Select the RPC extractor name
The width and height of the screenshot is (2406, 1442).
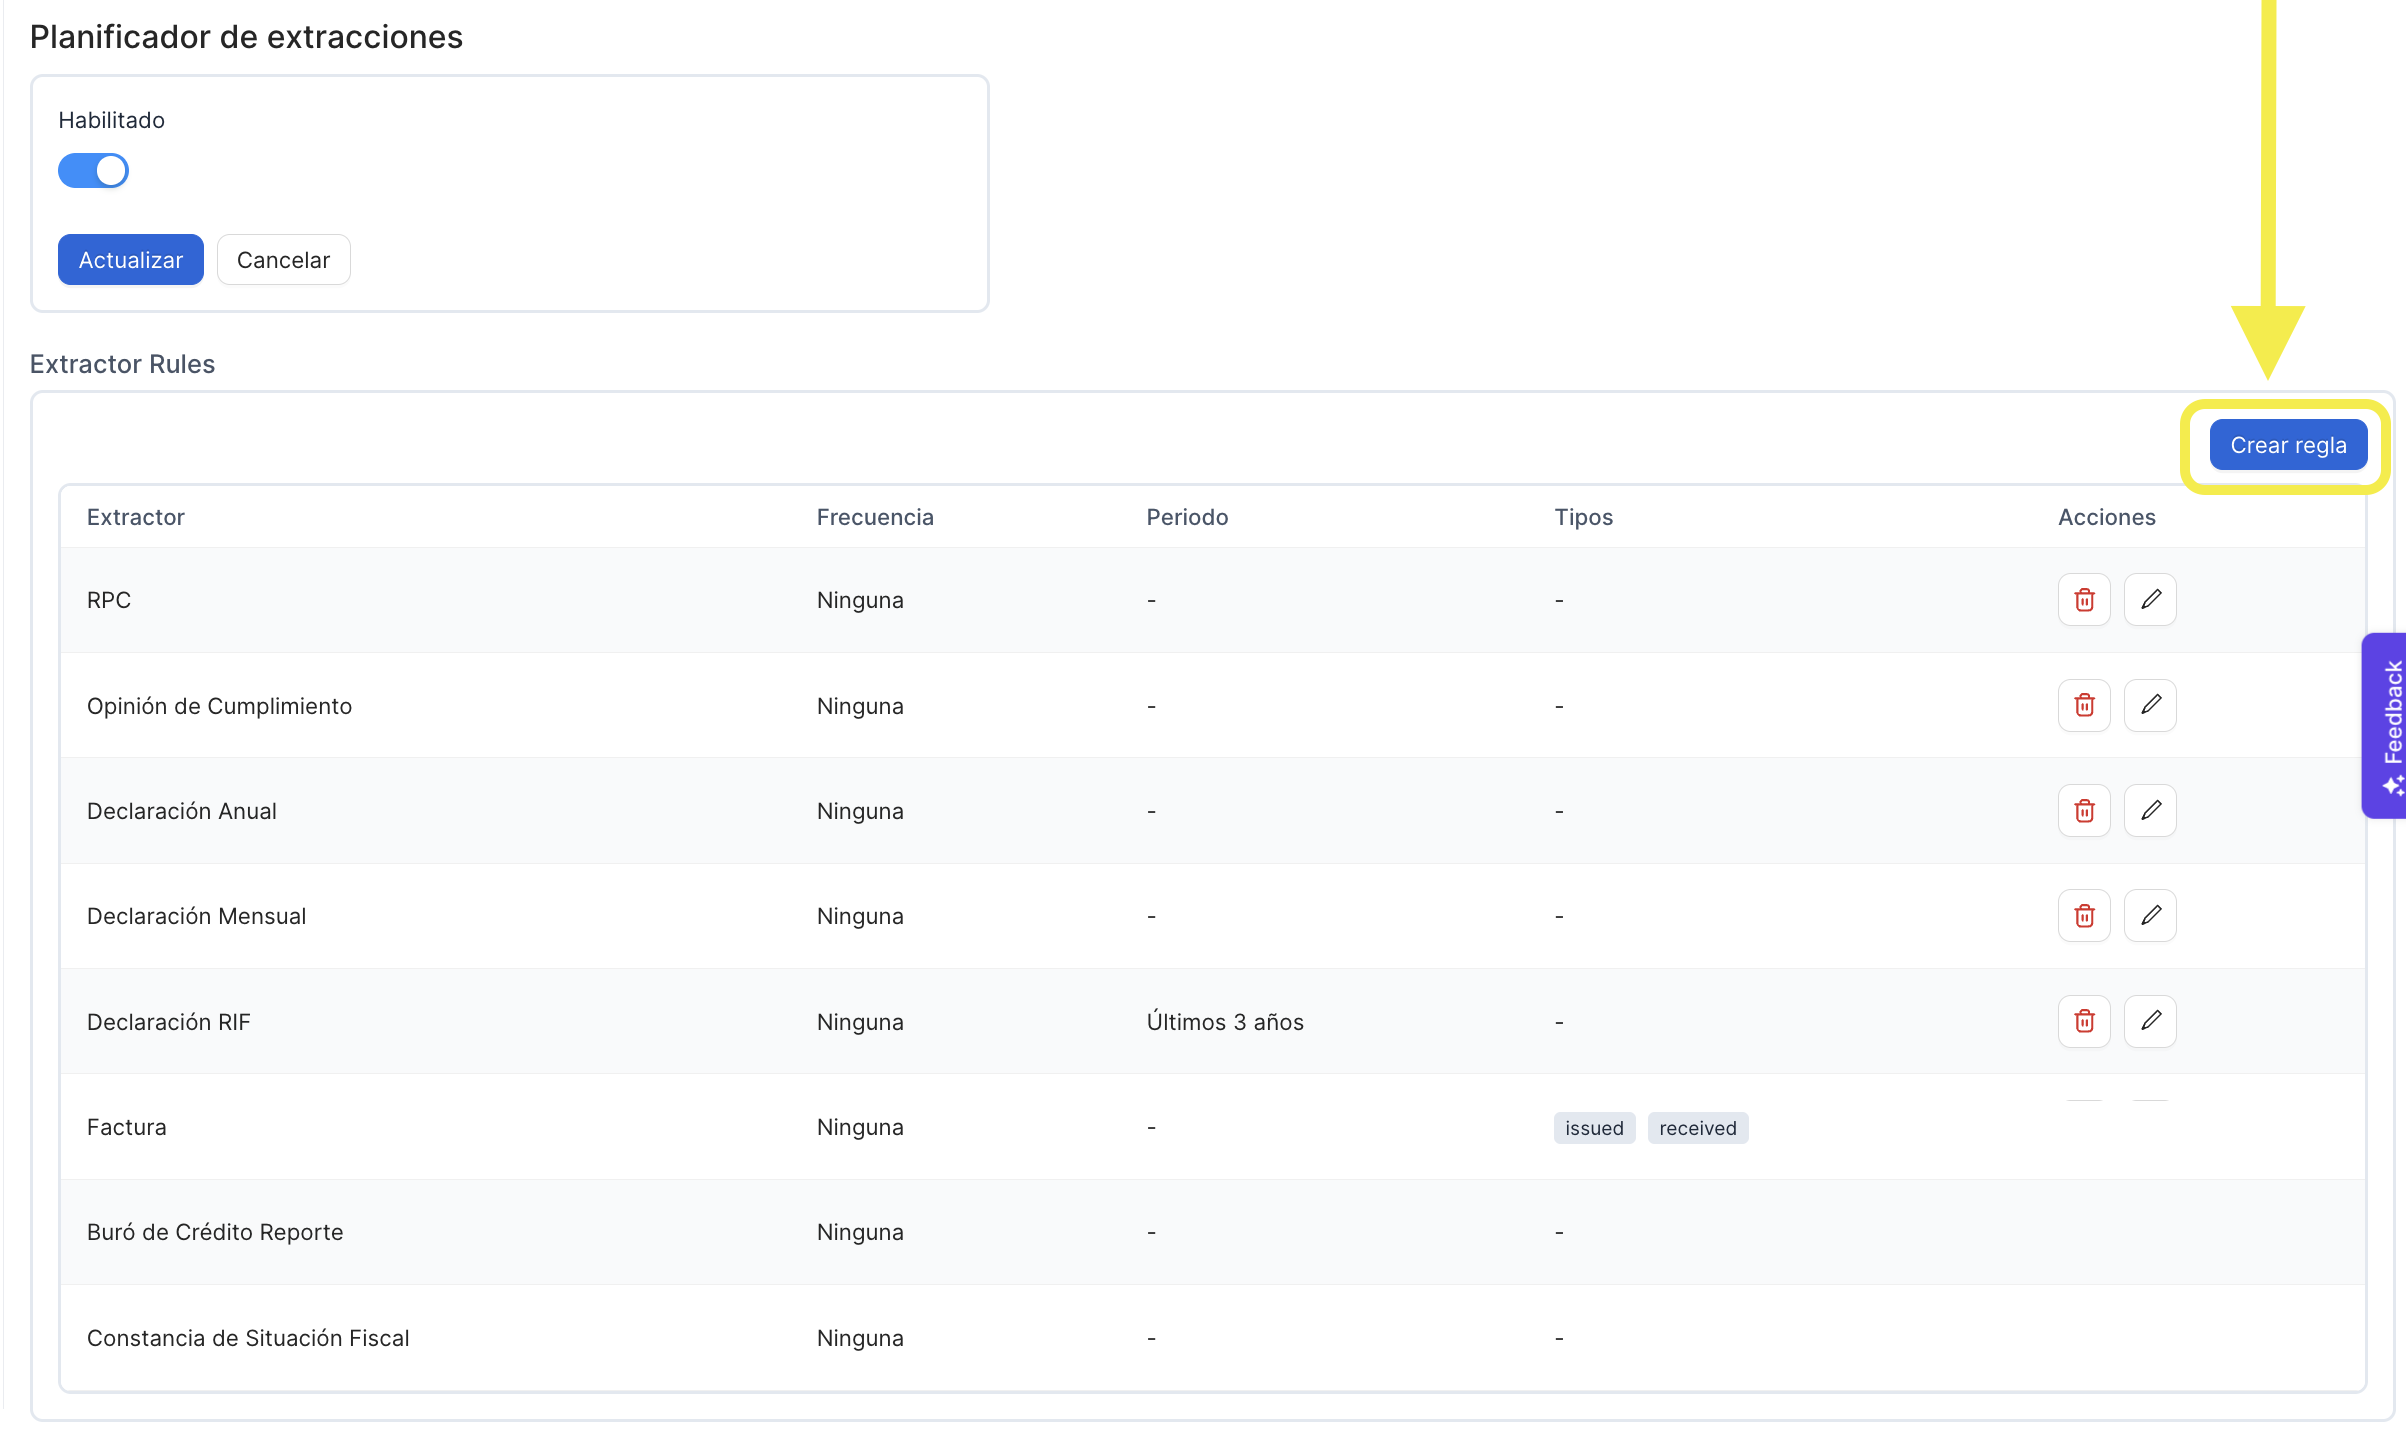pyautogui.click(x=109, y=600)
